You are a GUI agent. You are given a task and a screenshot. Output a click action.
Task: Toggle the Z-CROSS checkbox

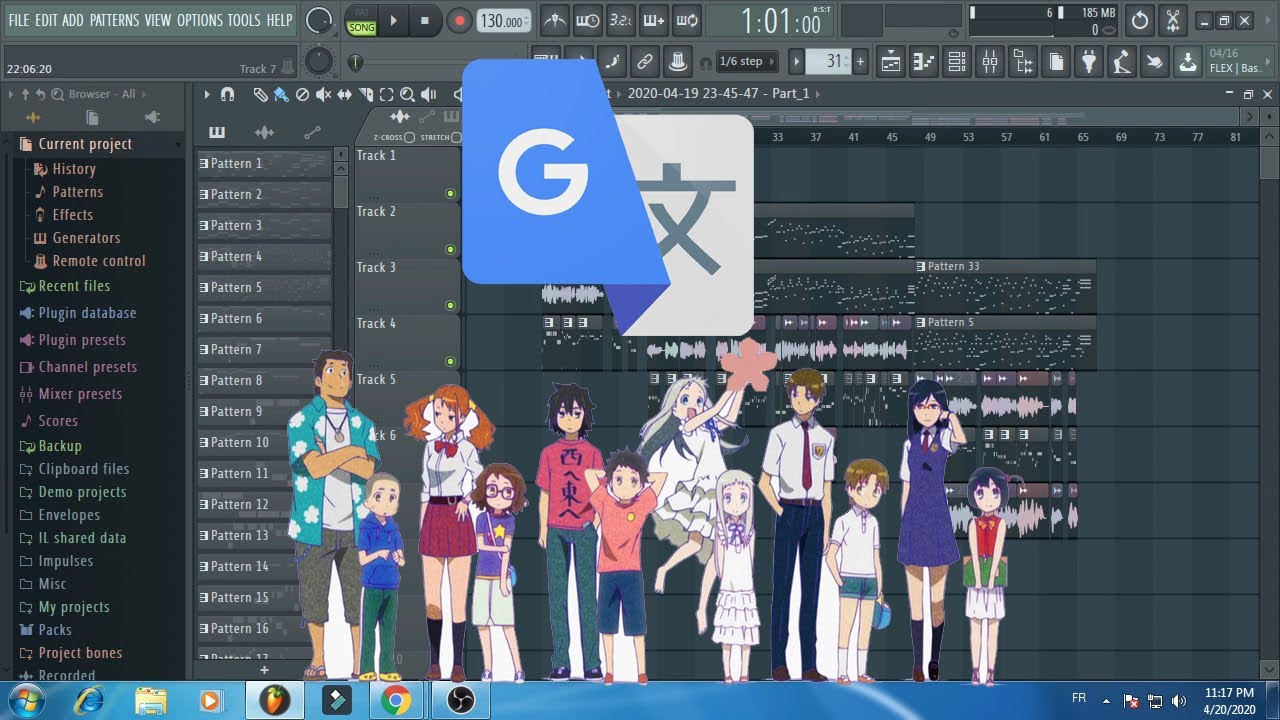[x=410, y=137]
